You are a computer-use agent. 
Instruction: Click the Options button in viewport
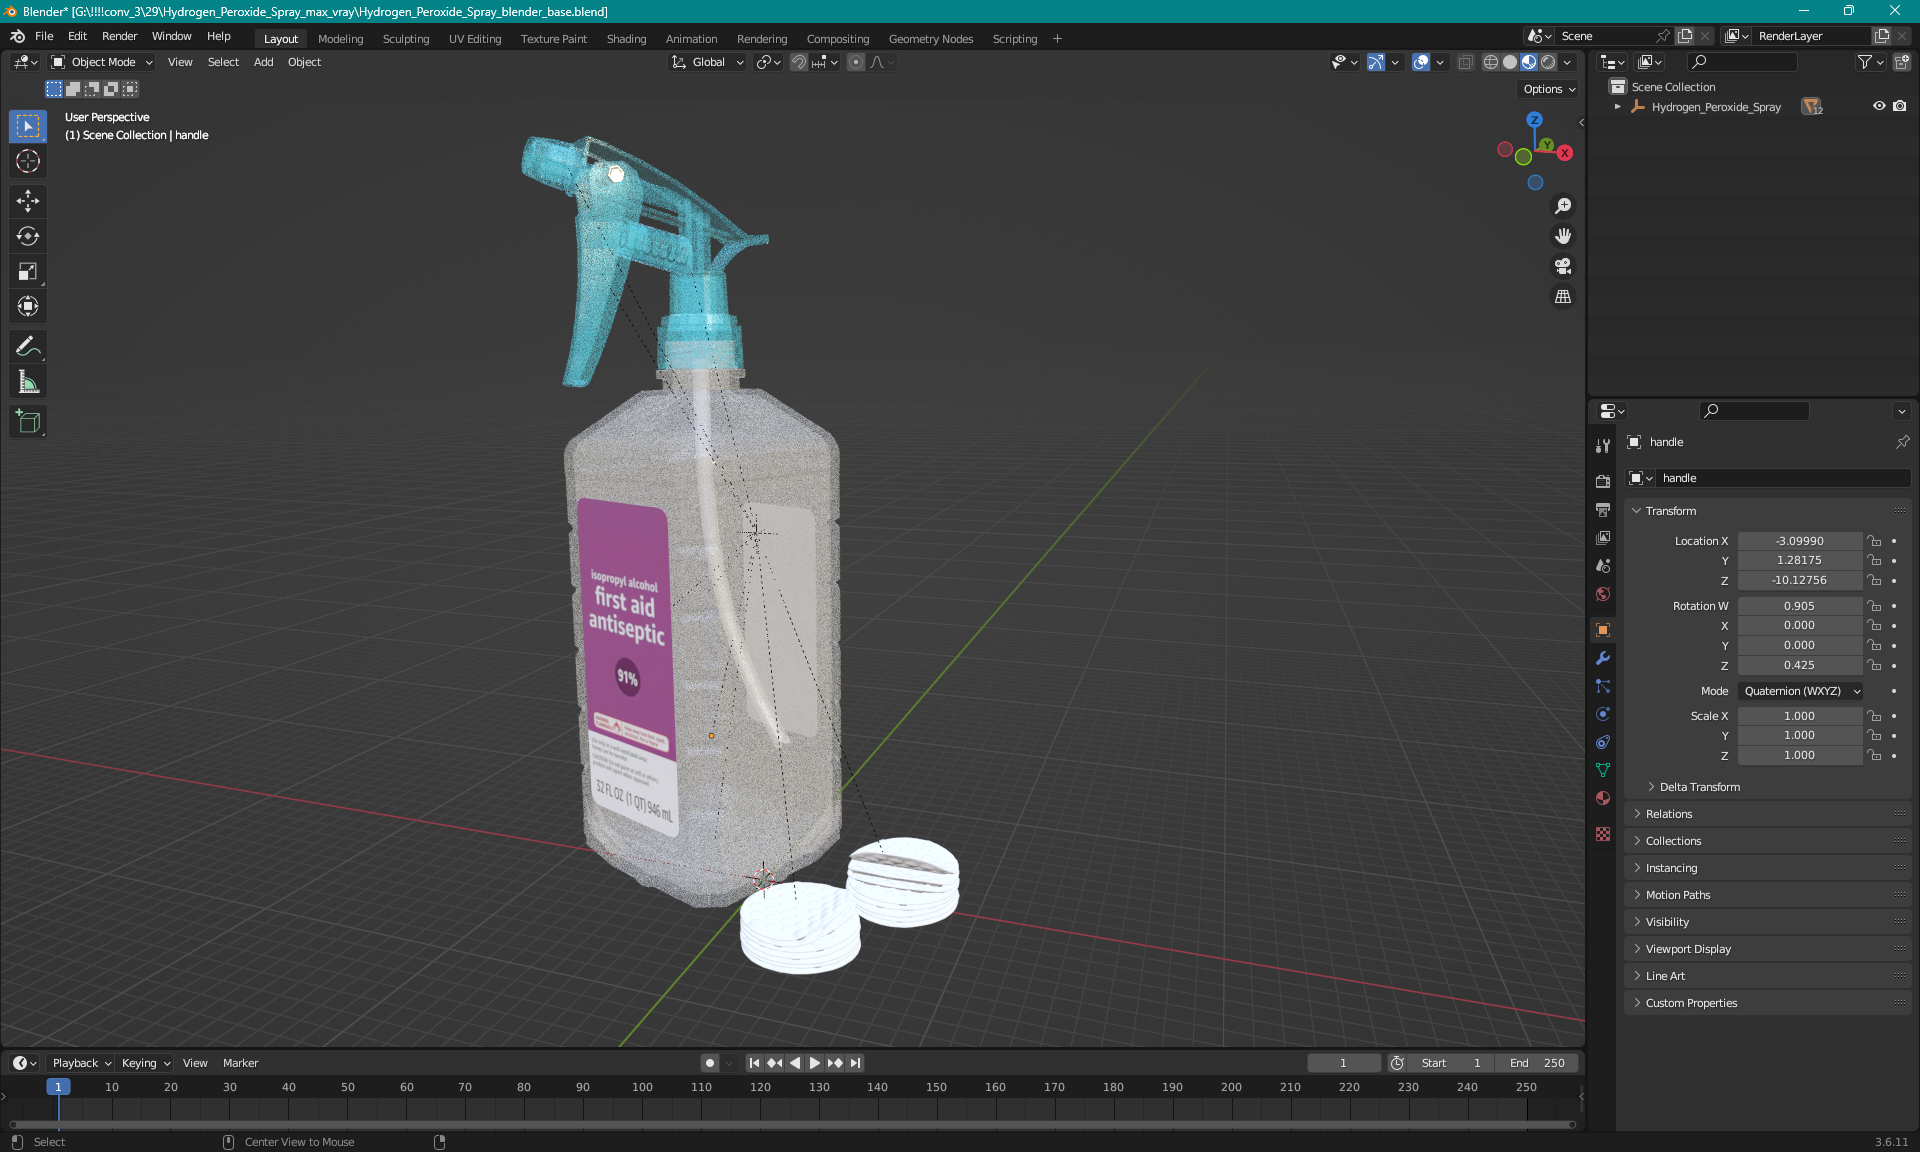tap(1548, 89)
